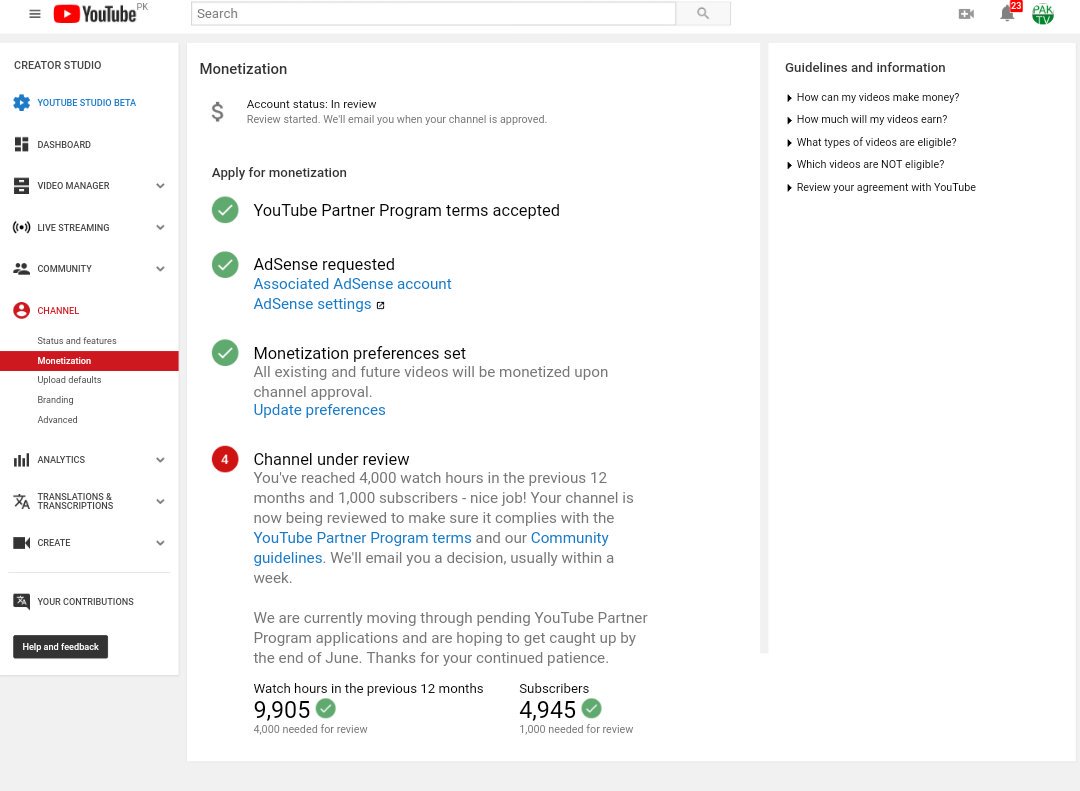Click the external link icon after AdSense settings
Screen dimensions: 1080x791
click(380, 305)
